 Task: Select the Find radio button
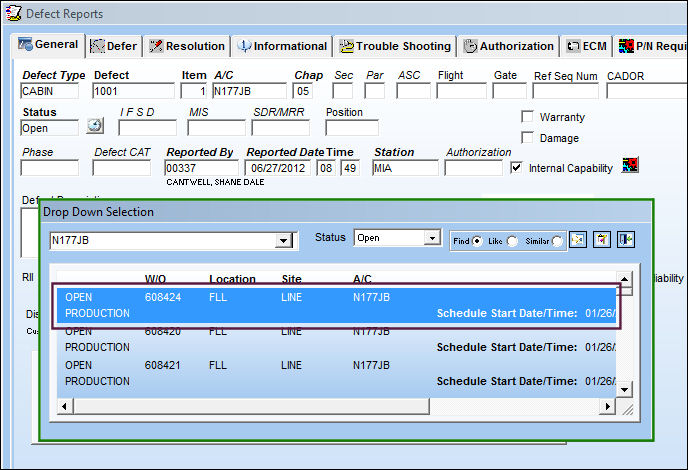coord(477,241)
